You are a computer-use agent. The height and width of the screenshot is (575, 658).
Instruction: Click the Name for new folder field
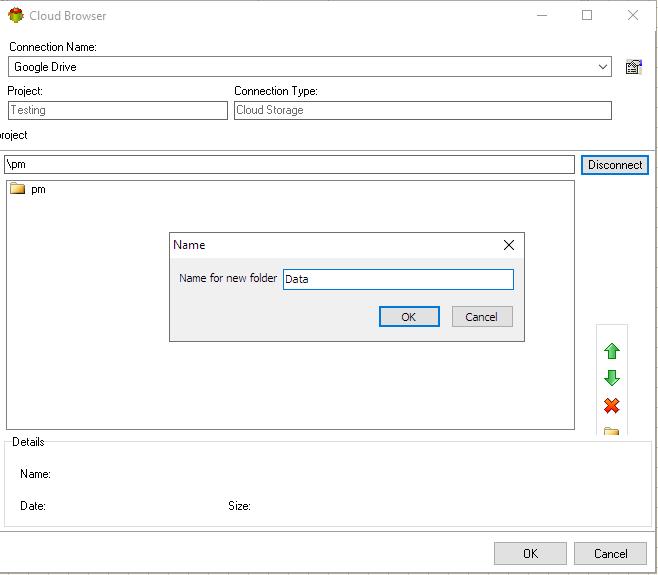pyautogui.click(x=398, y=279)
